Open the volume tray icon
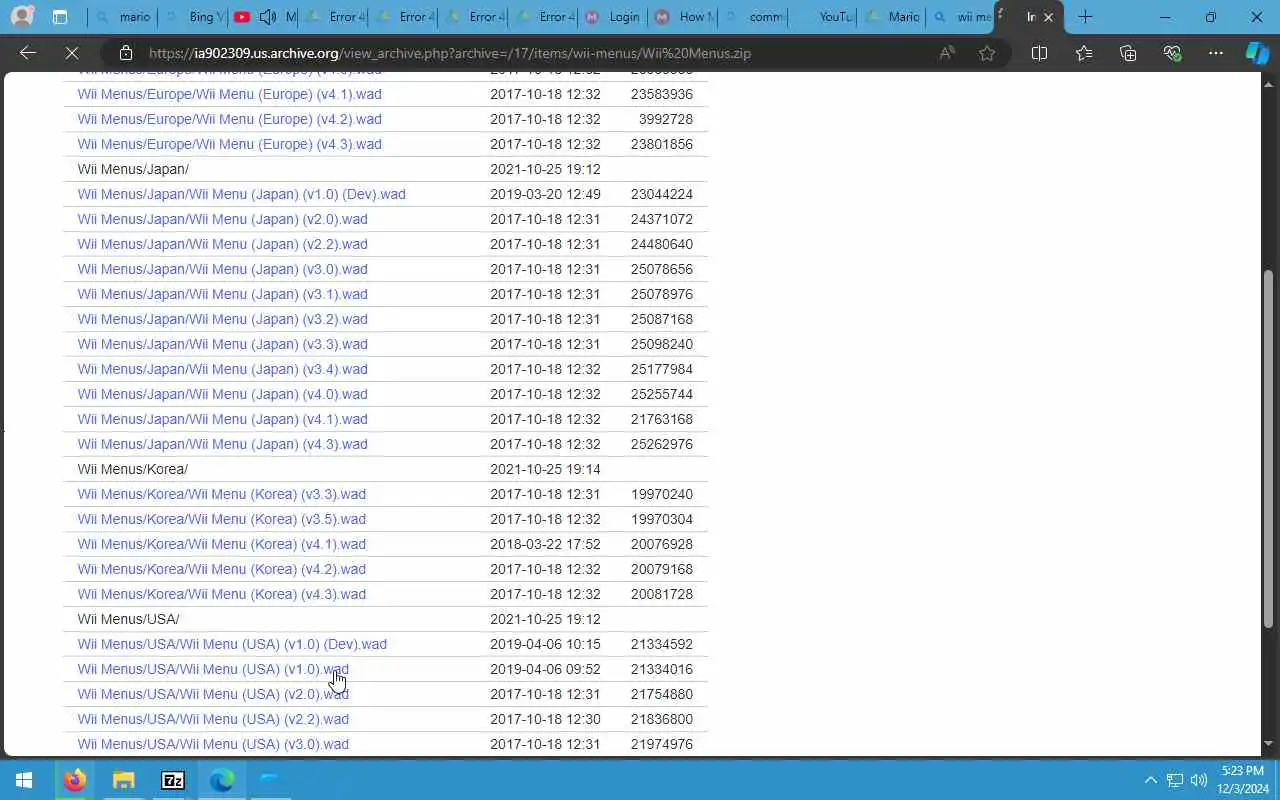 click(x=1199, y=780)
